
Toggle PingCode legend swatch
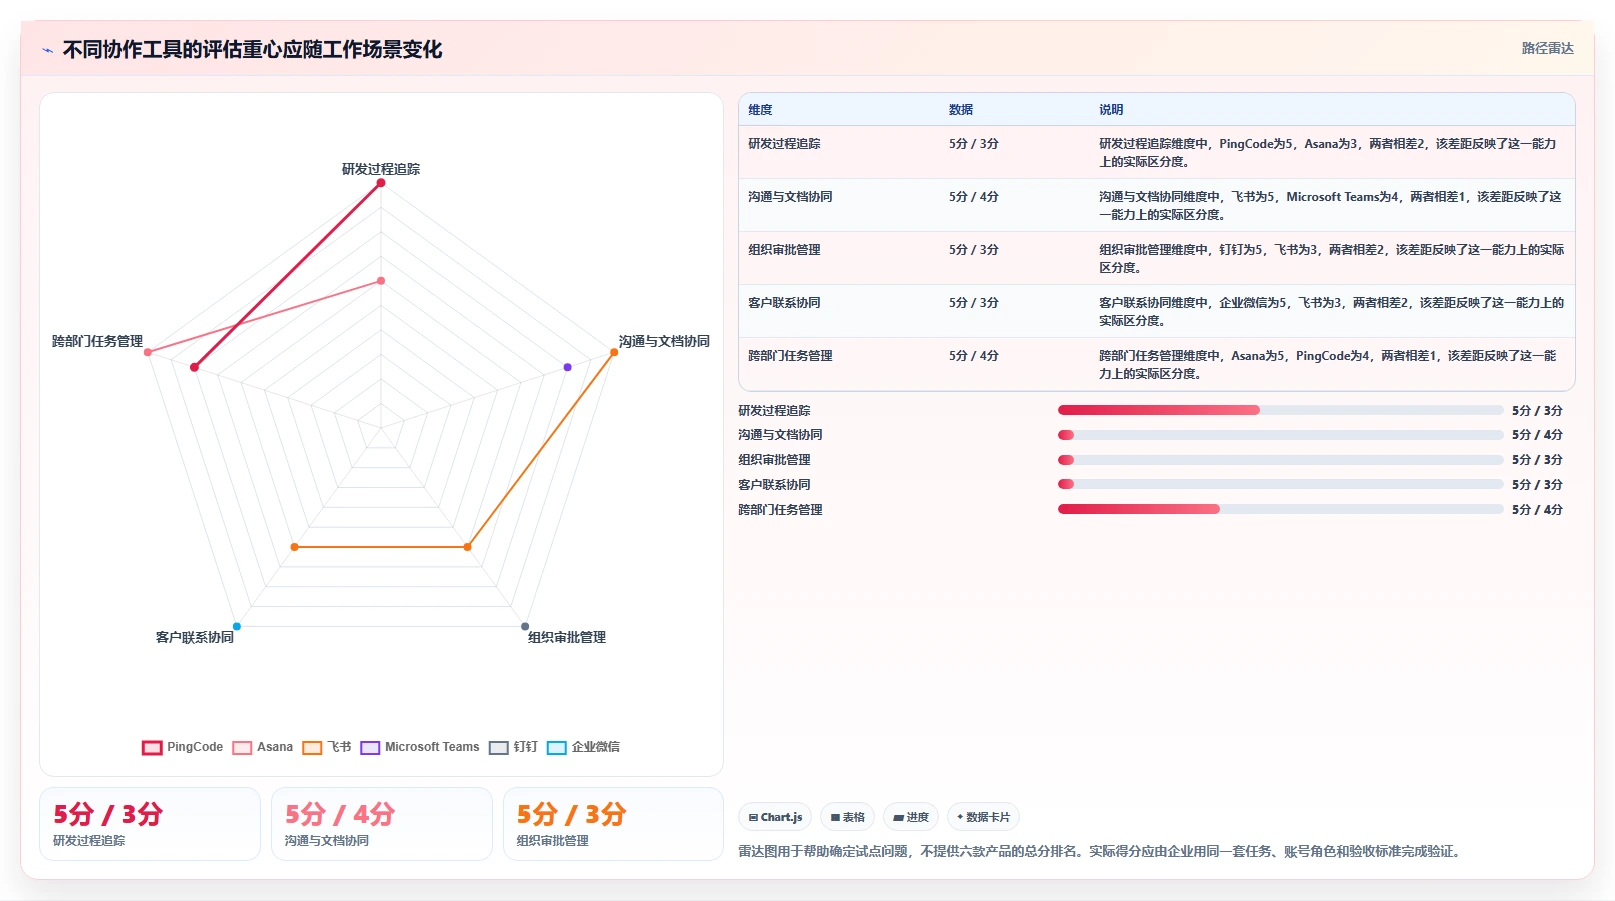(x=152, y=748)
